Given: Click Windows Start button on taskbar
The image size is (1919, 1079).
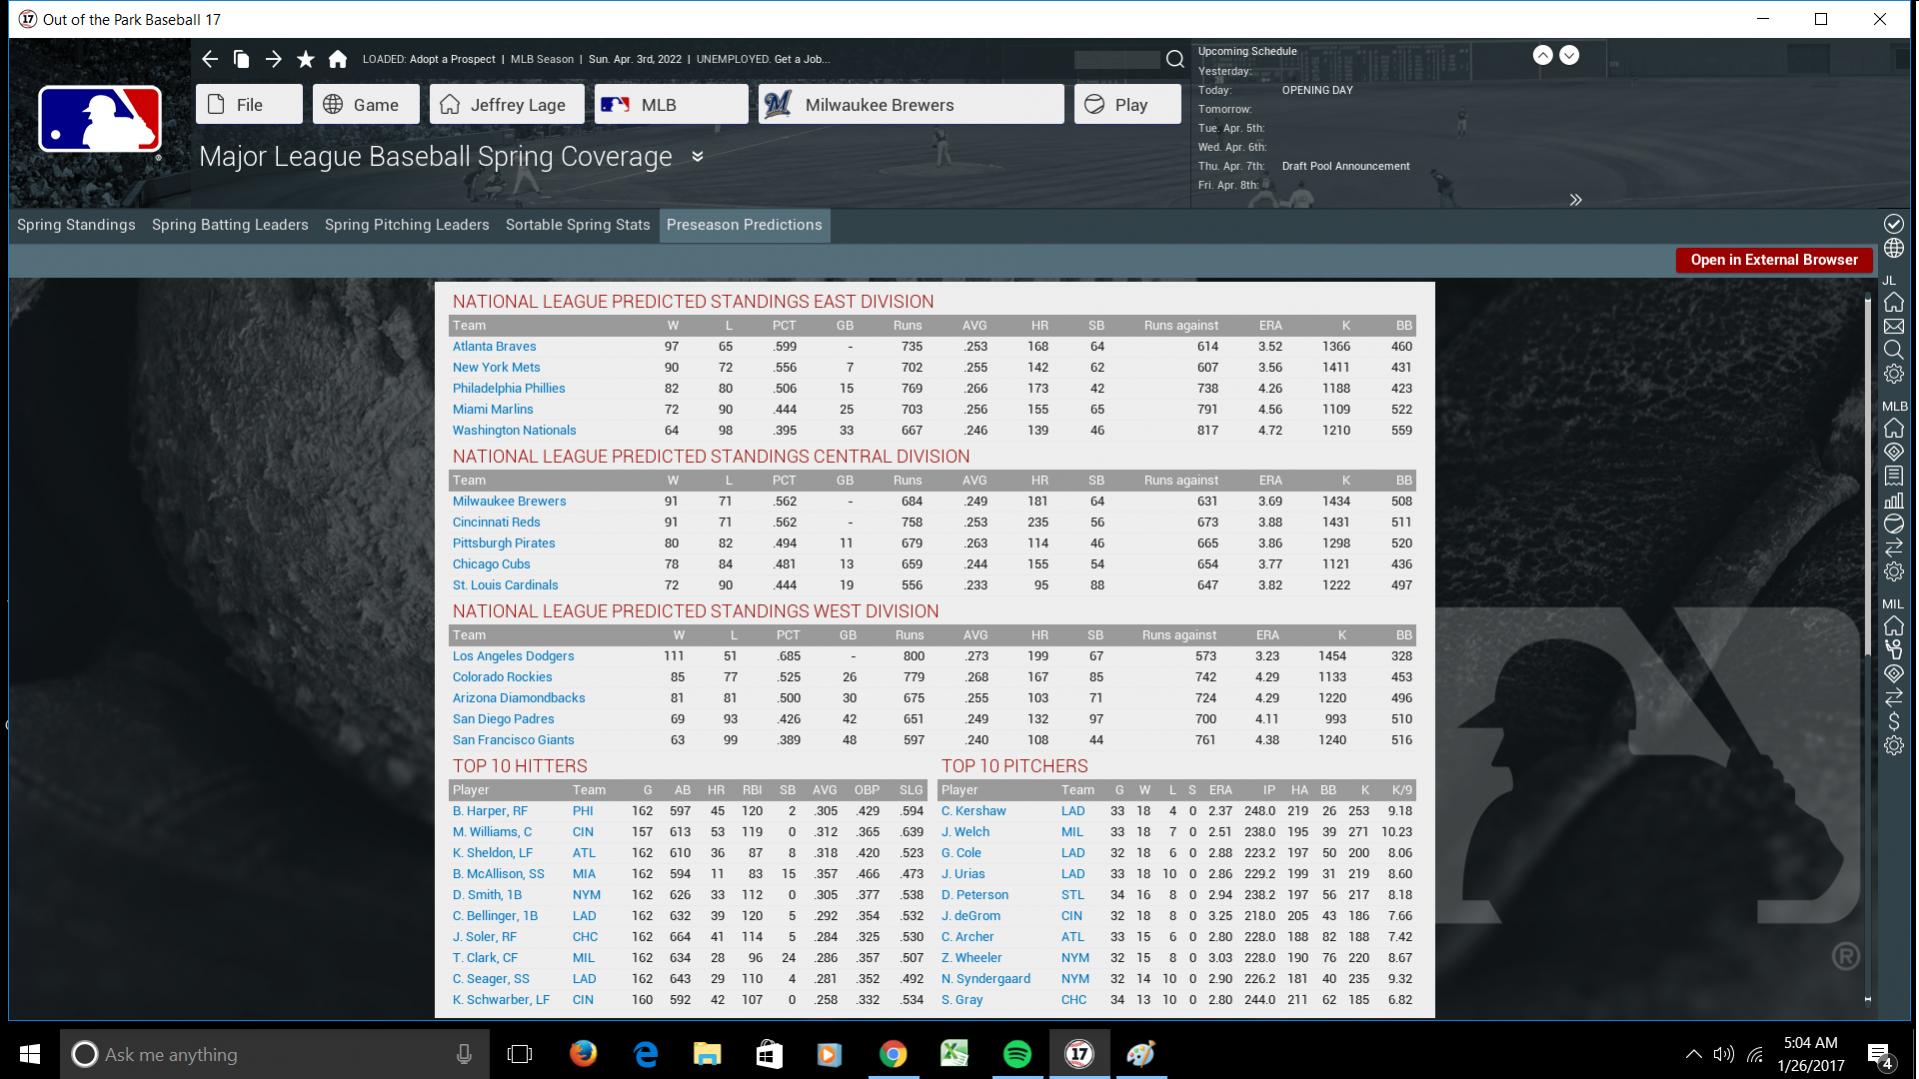Looking at the screenshot, I should click(30, 1054).
